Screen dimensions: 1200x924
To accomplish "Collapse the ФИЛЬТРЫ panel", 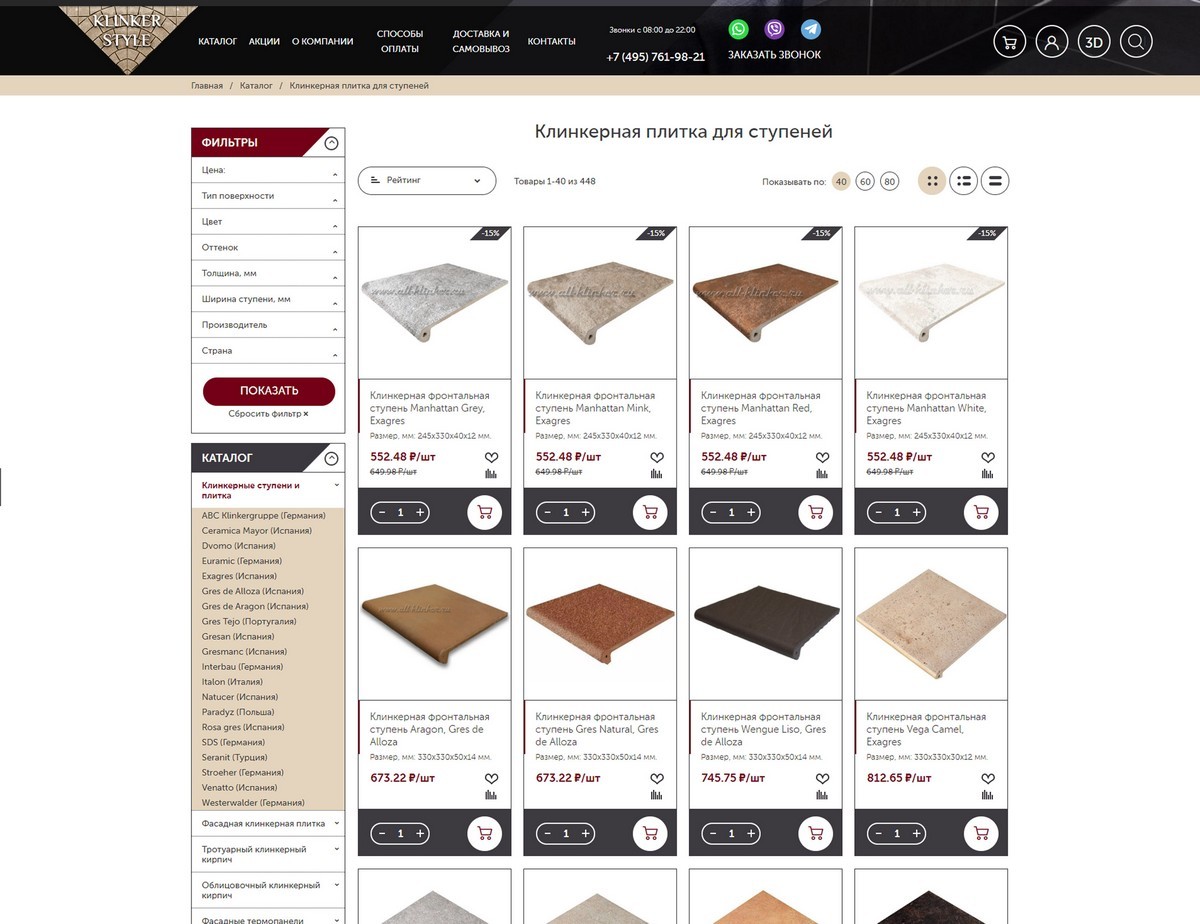I will pos(332,143).
